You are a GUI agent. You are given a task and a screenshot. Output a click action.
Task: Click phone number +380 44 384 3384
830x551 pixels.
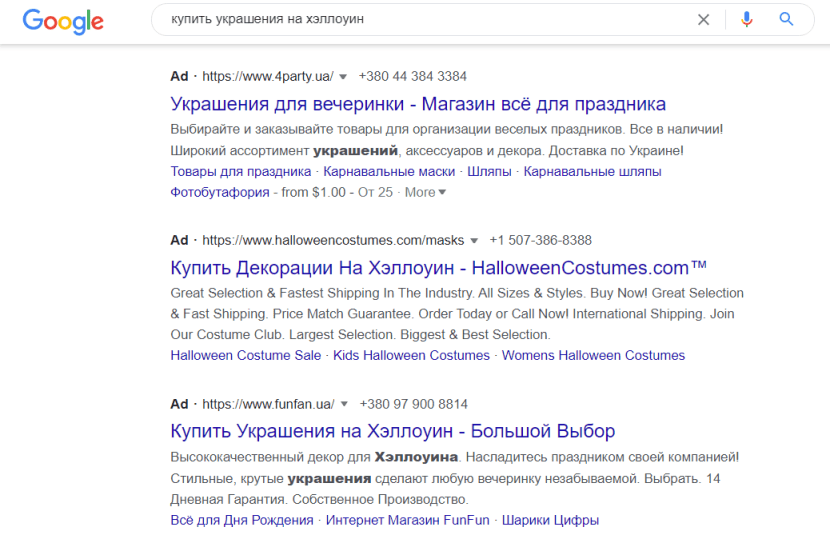click(x=412, y=76)
